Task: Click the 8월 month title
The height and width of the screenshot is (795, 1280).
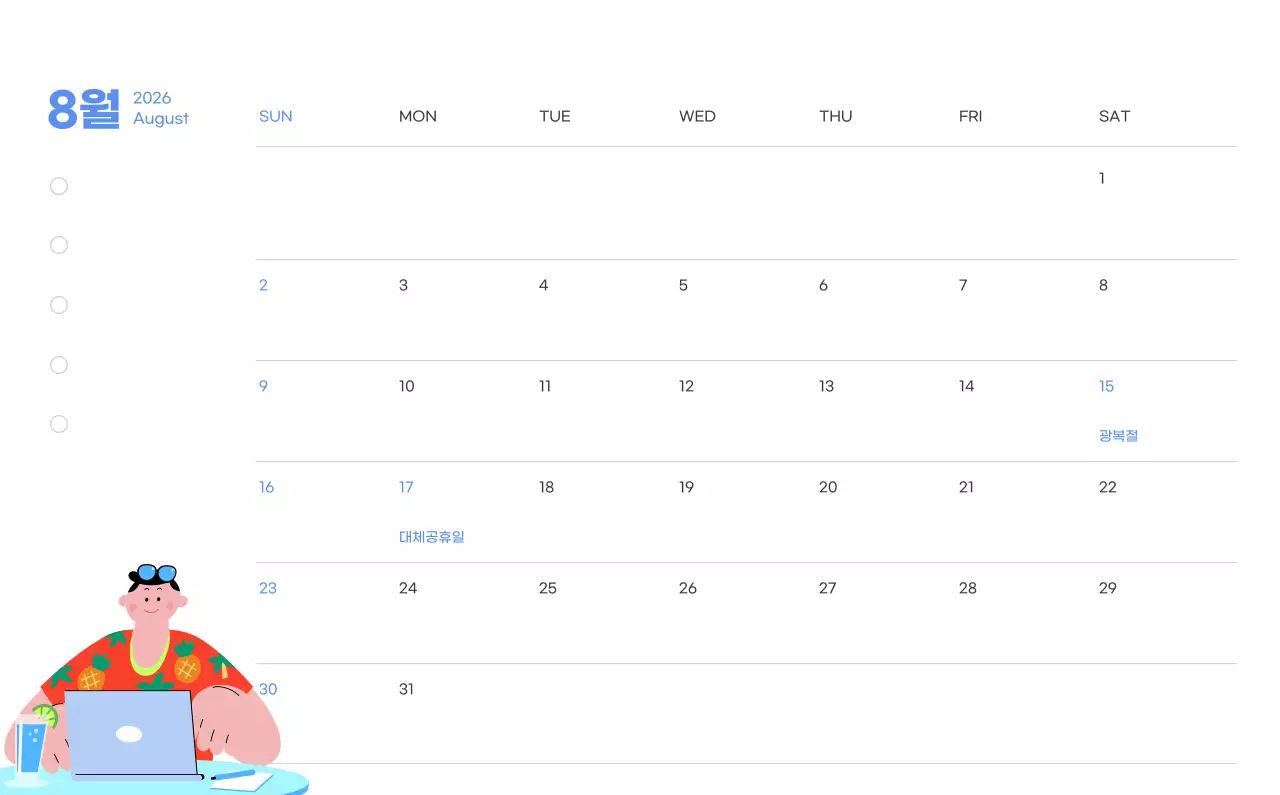Action: (x=83, y=108)
